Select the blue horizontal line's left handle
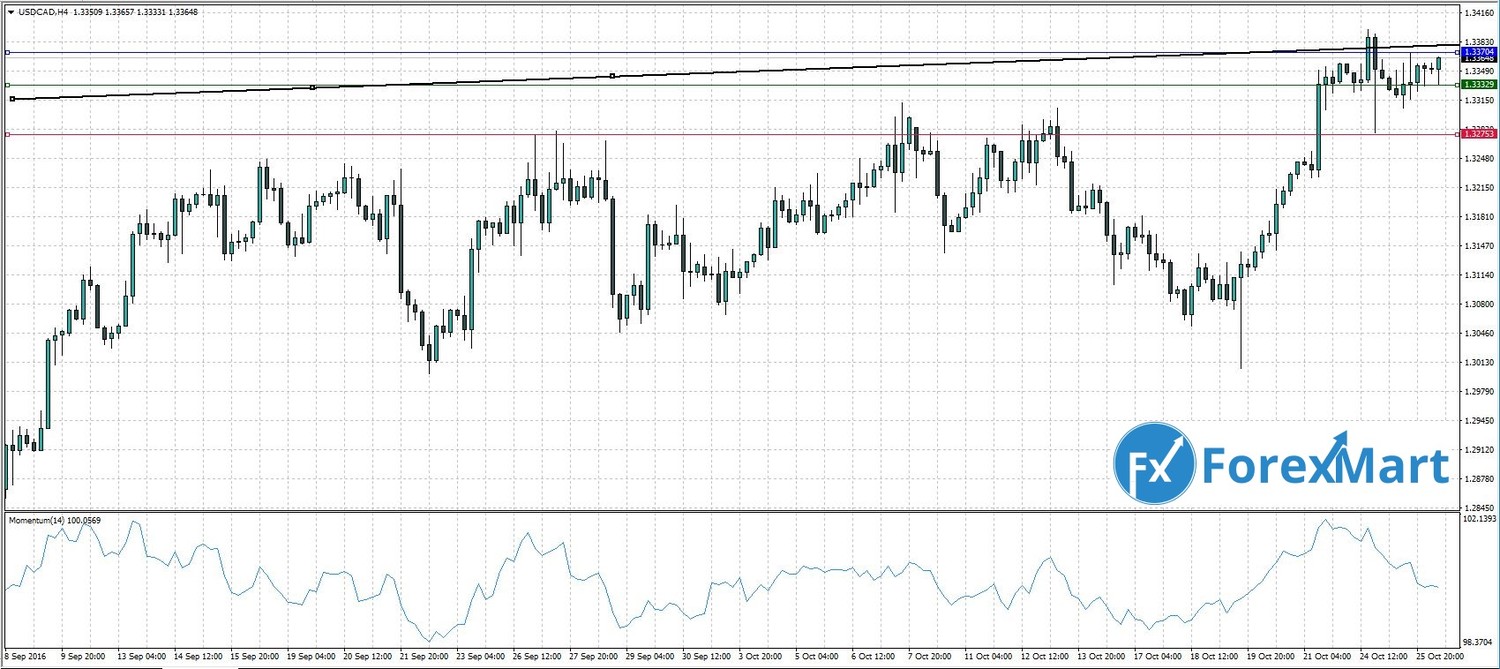Viewport: 1500px width, 669px height. [x=7, y=52]
